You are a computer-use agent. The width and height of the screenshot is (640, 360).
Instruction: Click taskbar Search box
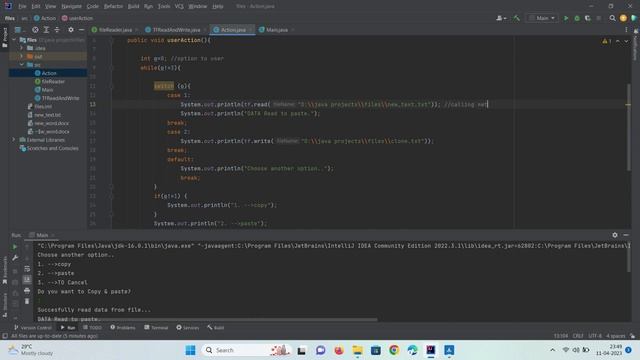pos(246,350)
